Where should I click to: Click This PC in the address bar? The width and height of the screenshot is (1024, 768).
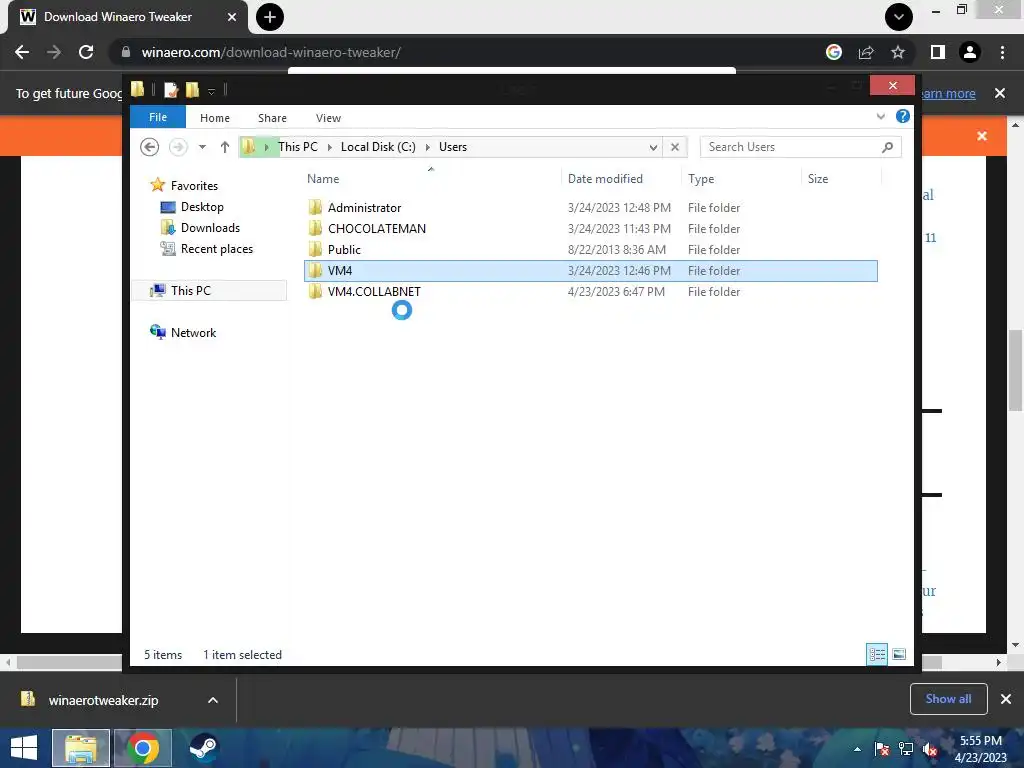point(298,147)
